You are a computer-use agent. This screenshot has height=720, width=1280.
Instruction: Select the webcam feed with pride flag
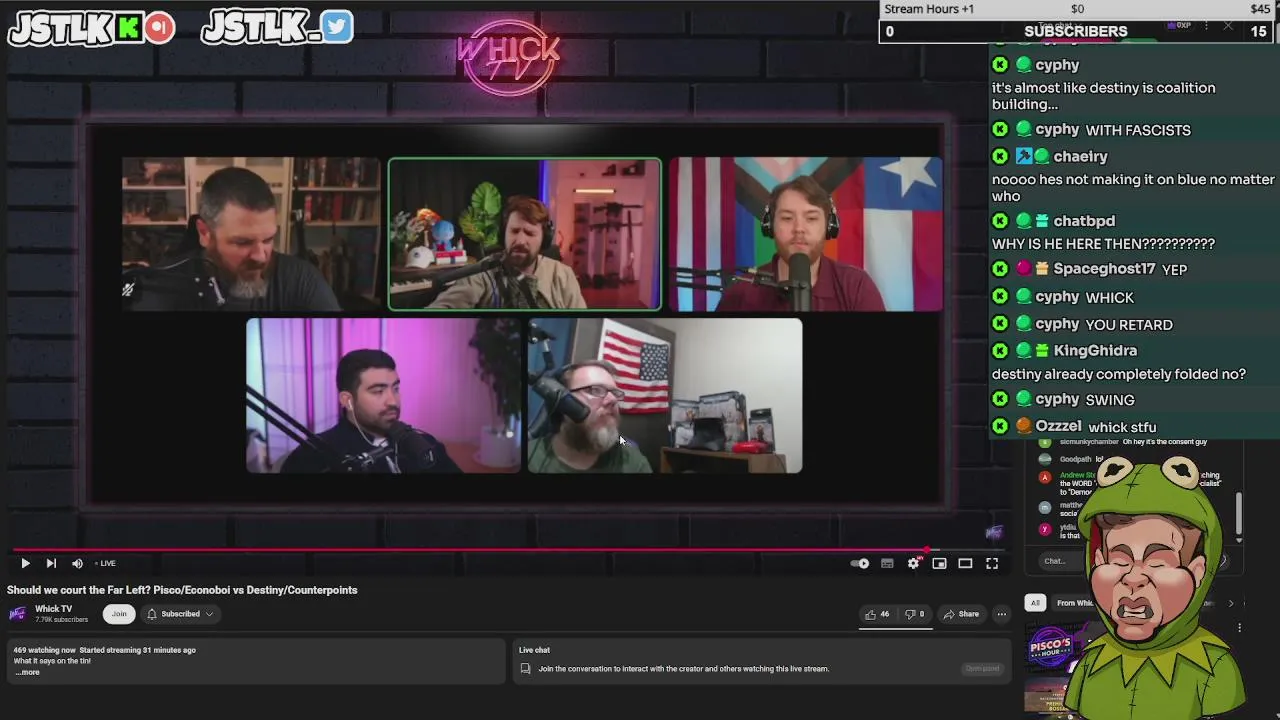pyautogui.click(x=806, y=234)
